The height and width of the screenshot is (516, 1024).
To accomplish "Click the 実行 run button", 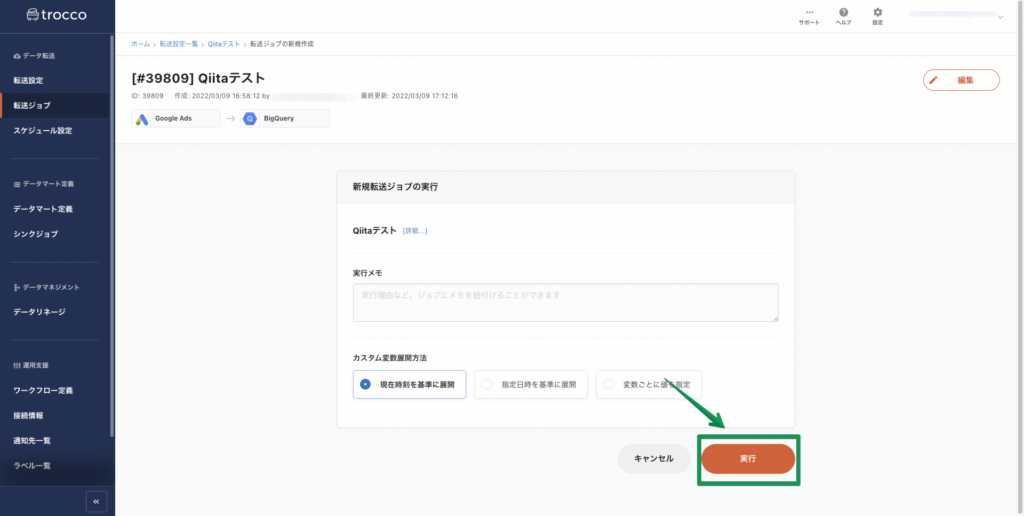I will pos(748,458).
